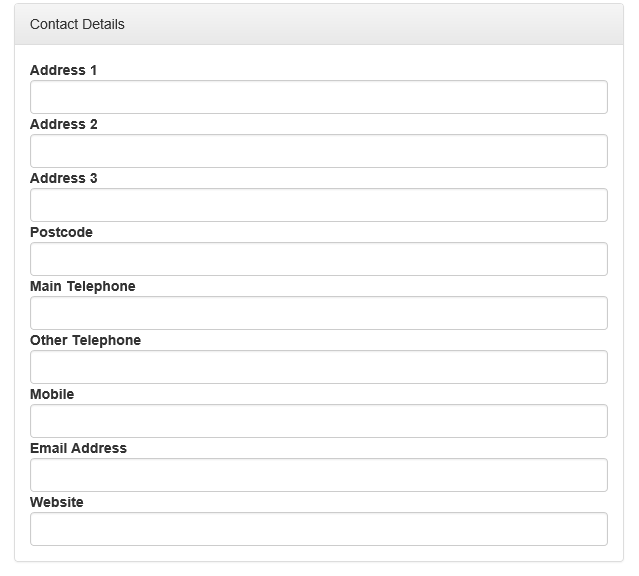Screen dimensions: 639x576
Task: Click the "Address 1" field label
Action: coord(64,70)
